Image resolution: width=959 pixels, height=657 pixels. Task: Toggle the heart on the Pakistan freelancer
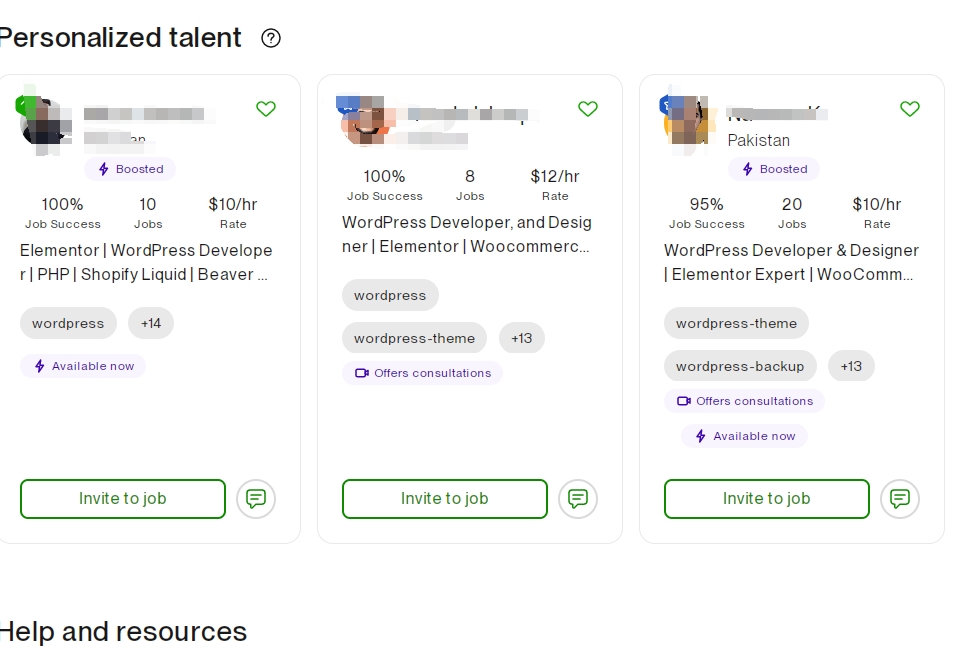(x=910, y=109)
